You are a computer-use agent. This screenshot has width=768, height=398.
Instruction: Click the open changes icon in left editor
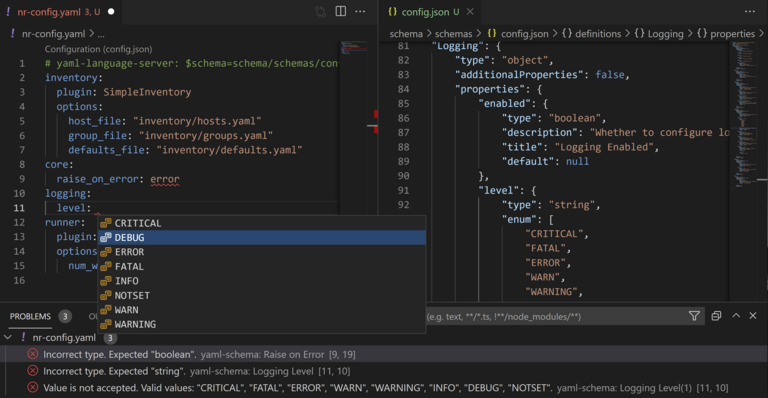click(320, 12)
